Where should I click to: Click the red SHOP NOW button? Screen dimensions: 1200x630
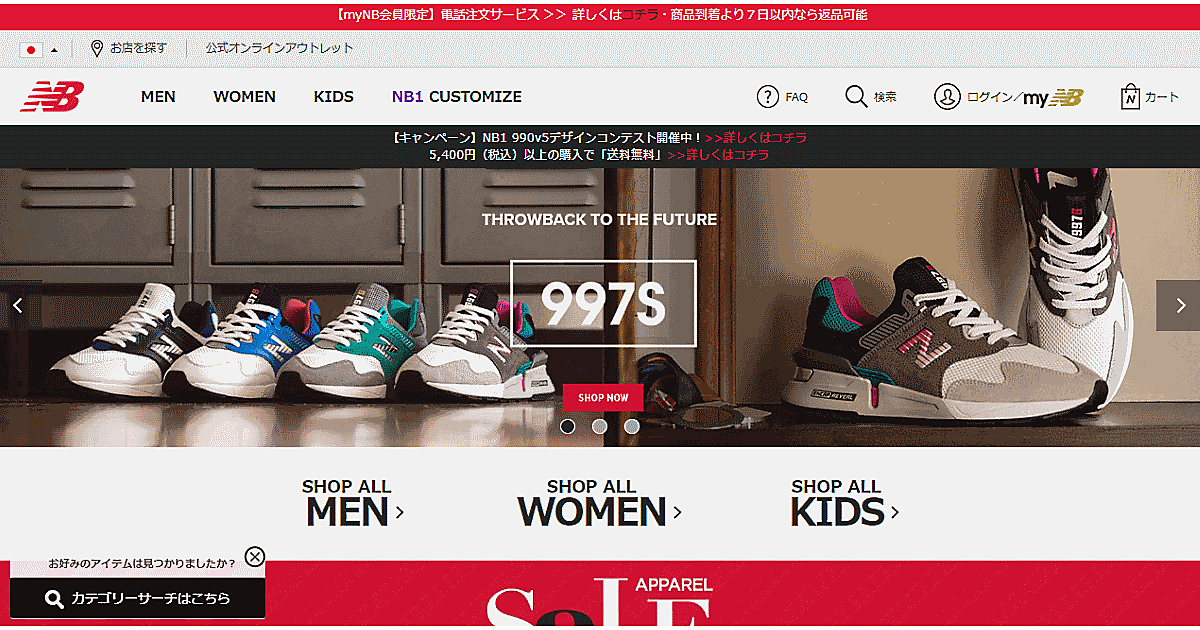click(603, 397)
